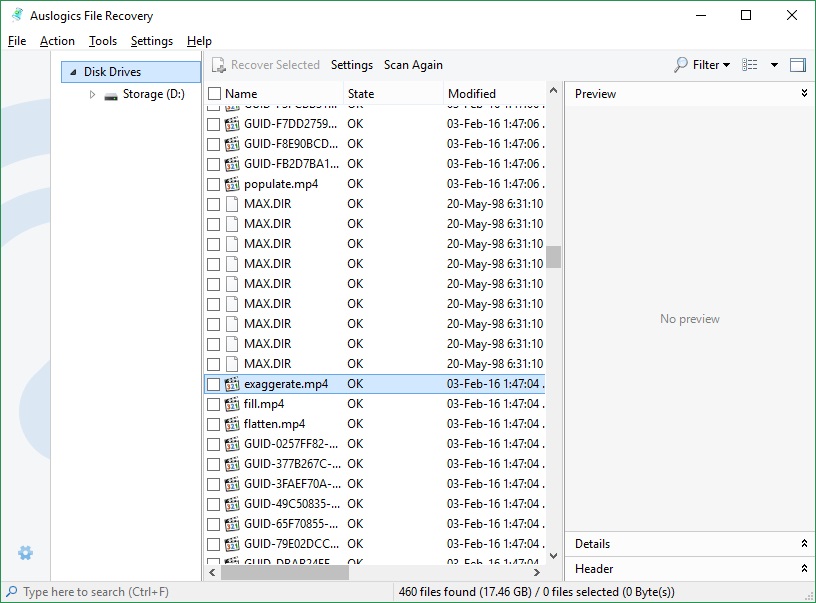Toggle the preview pane layout icon
The image size is (816, 603).
tap(797, 64)
